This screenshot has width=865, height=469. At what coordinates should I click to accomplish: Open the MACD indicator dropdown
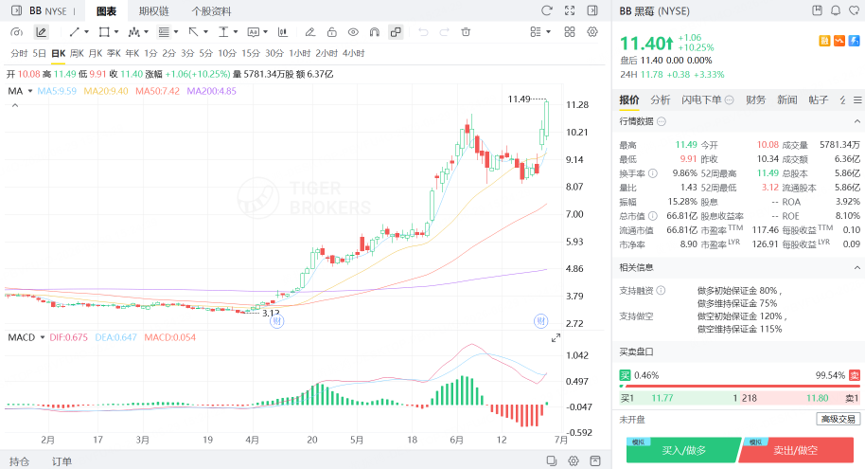click(42, 337)
